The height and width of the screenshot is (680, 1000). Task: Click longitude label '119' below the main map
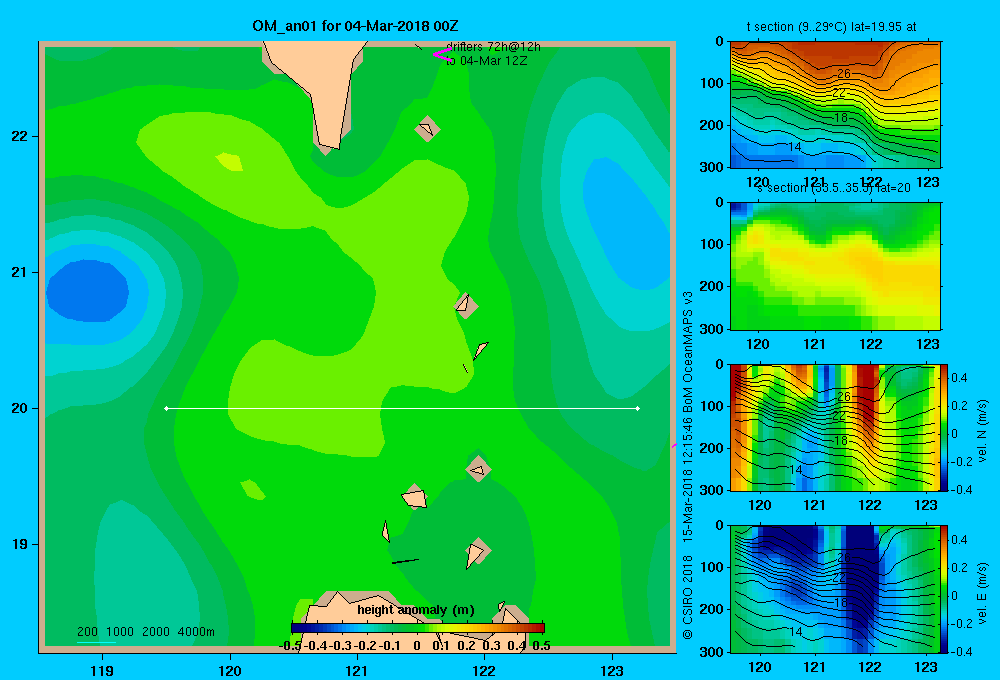(x=102, y=670)
